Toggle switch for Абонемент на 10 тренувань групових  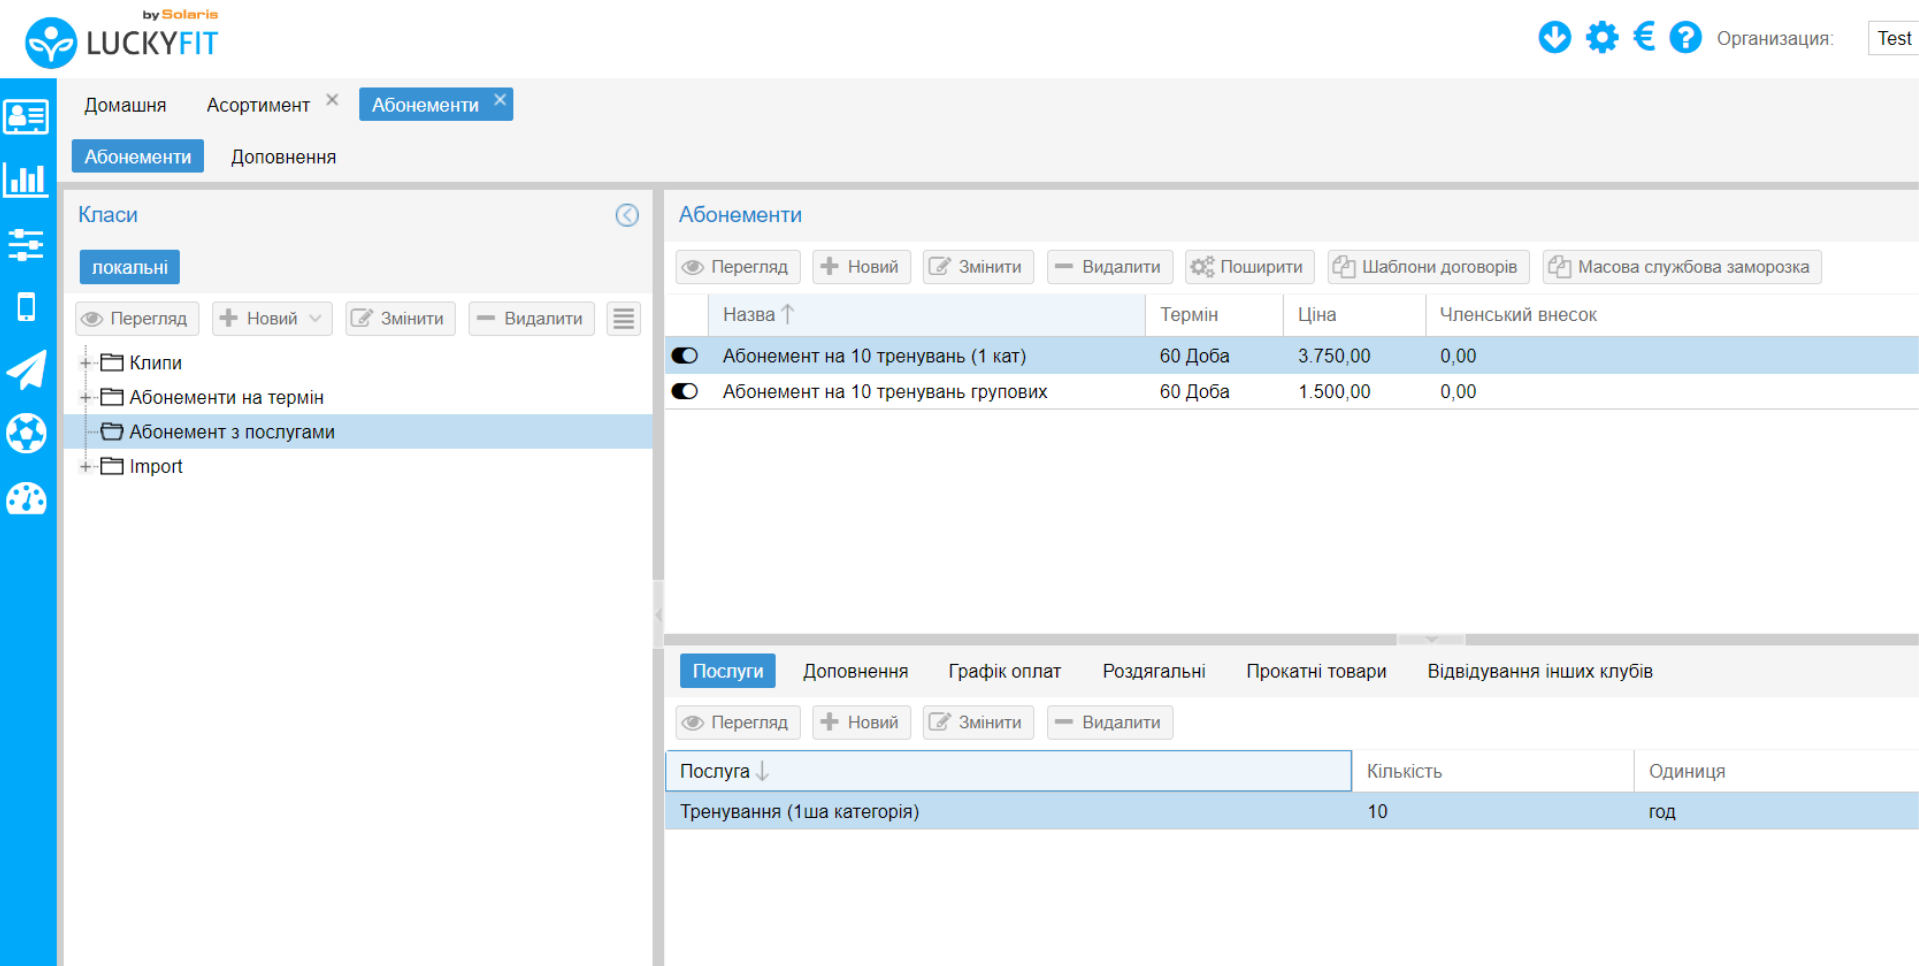(x=685, y=391)
